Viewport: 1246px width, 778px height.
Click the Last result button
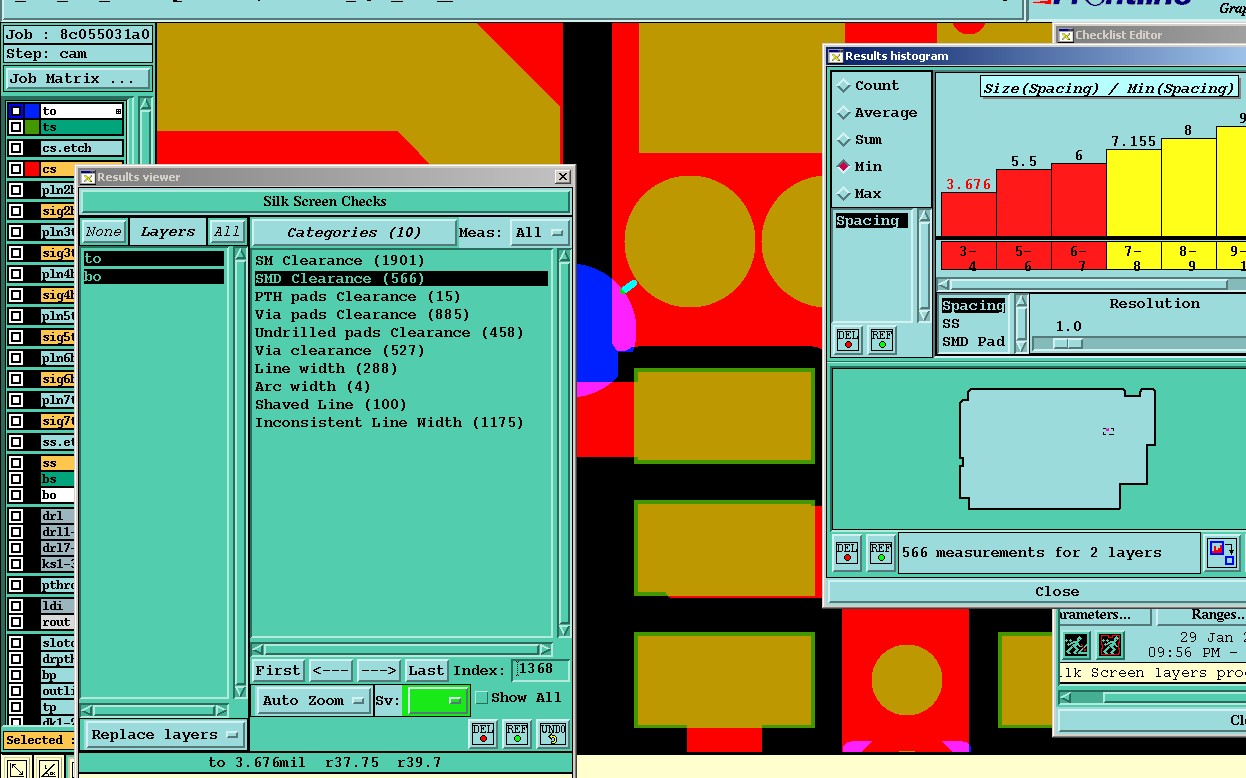(x=426, y=671)
